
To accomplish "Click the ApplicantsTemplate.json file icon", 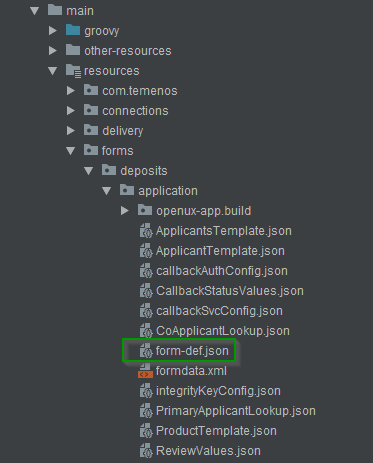I will pos(146,231).
